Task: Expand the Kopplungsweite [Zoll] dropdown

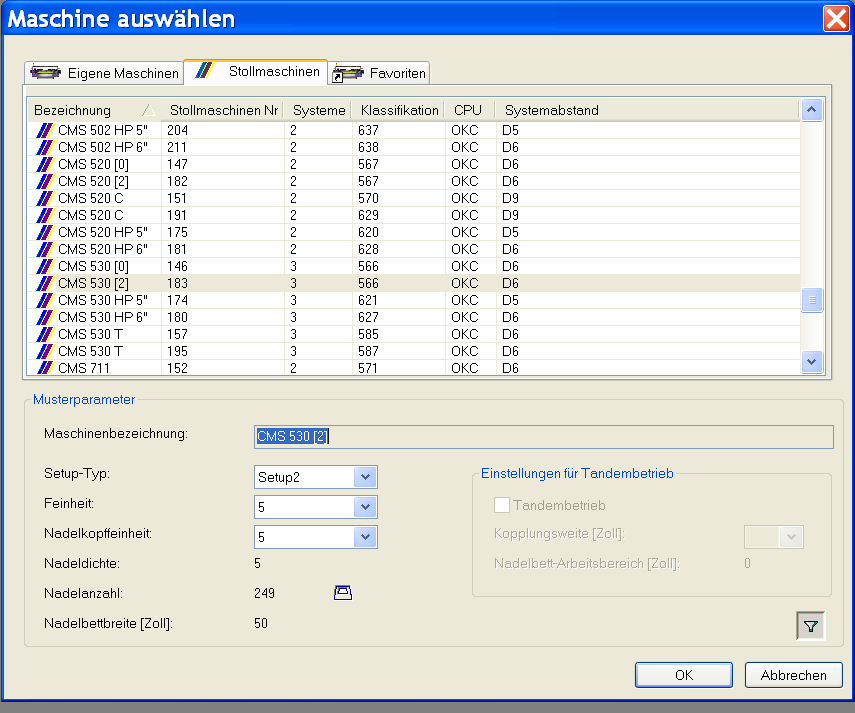Action: [x=792, y=537]
